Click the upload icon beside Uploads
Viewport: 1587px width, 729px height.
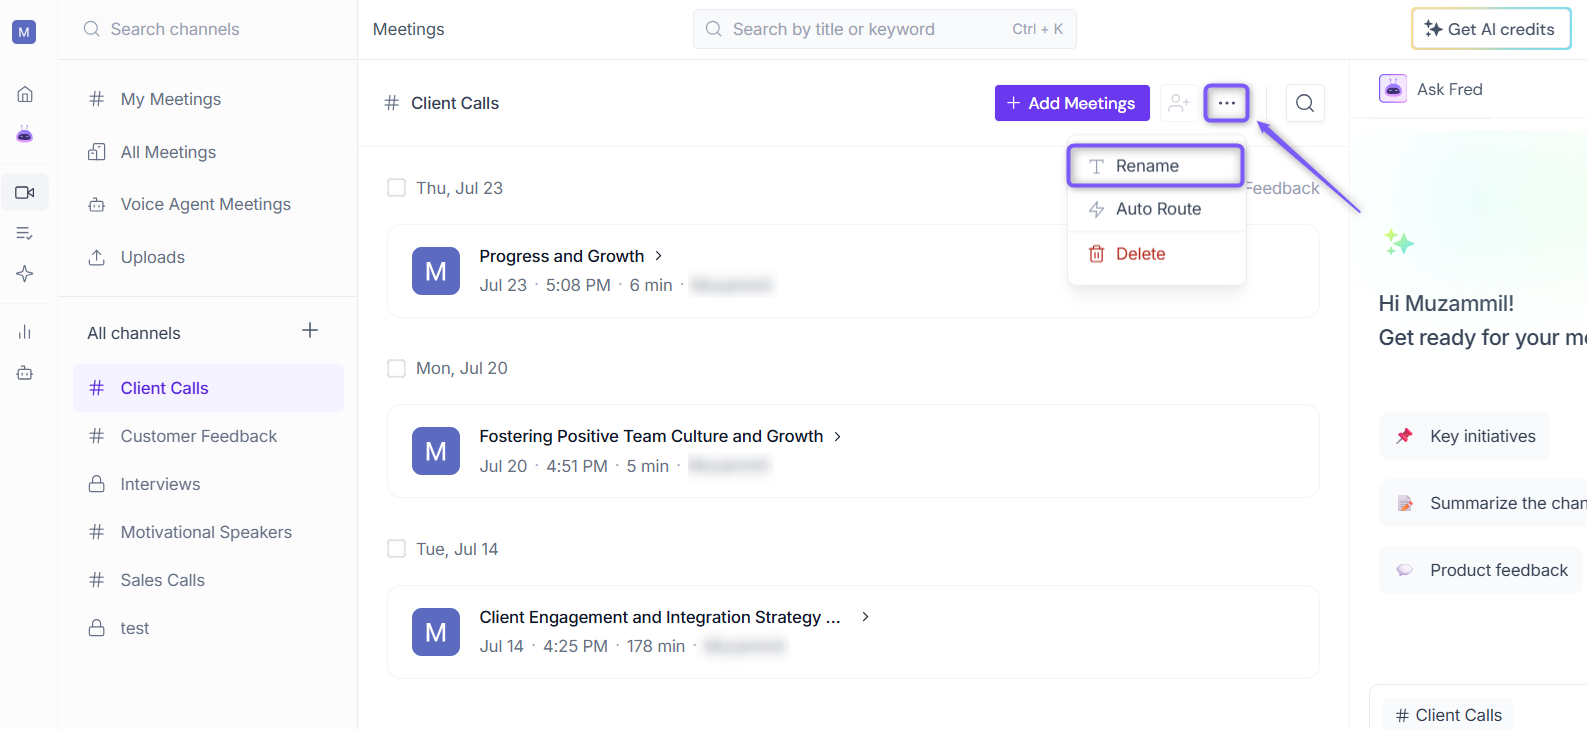point(97,257)
